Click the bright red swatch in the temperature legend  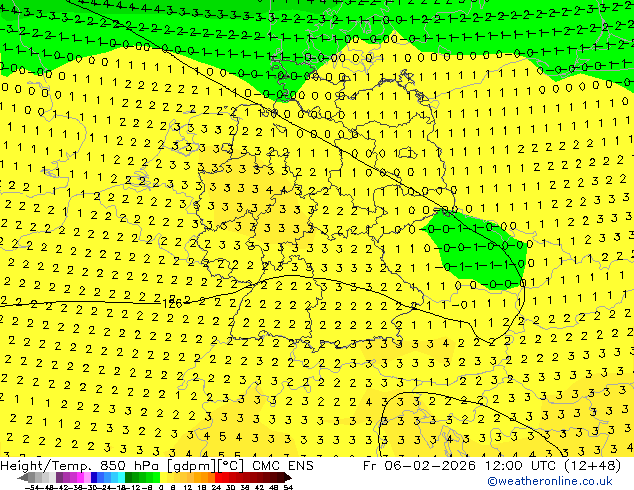click(219, 478)
